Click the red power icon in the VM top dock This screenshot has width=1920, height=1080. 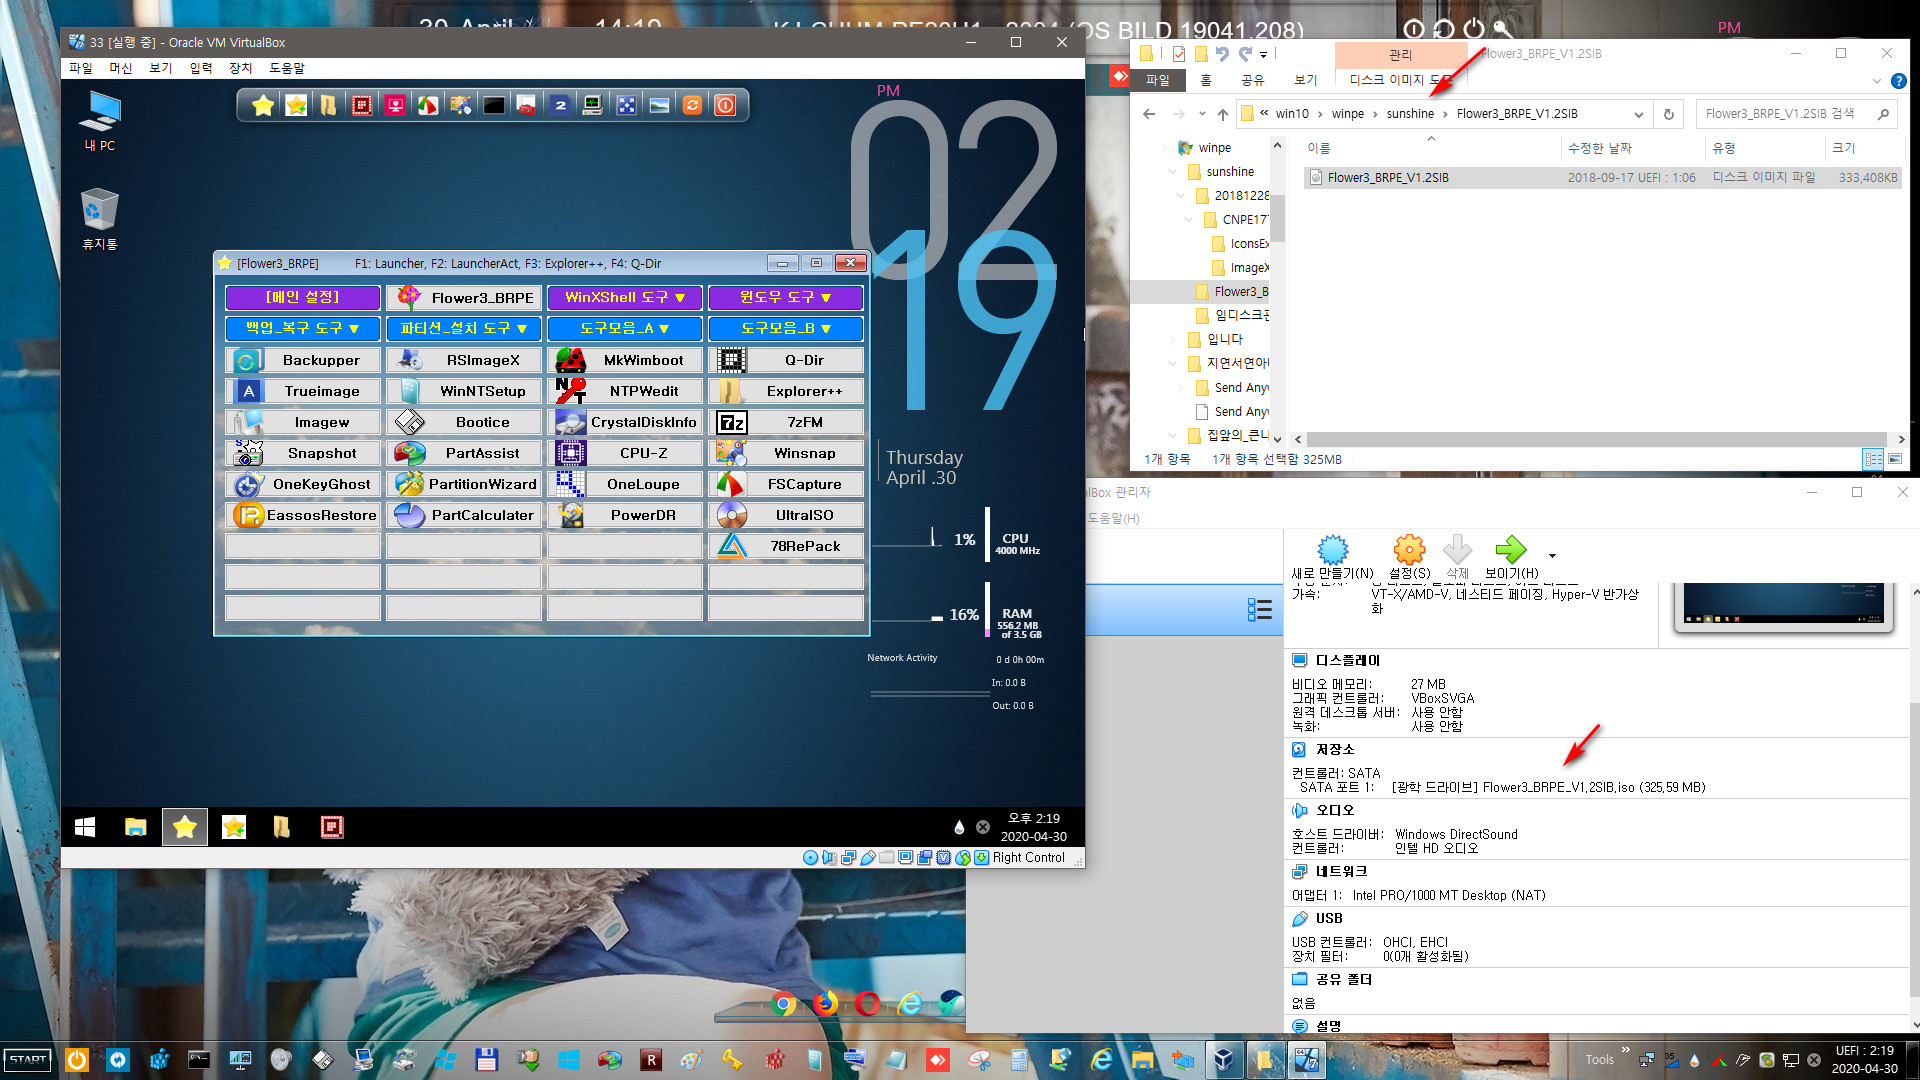[x=725, y=105]
